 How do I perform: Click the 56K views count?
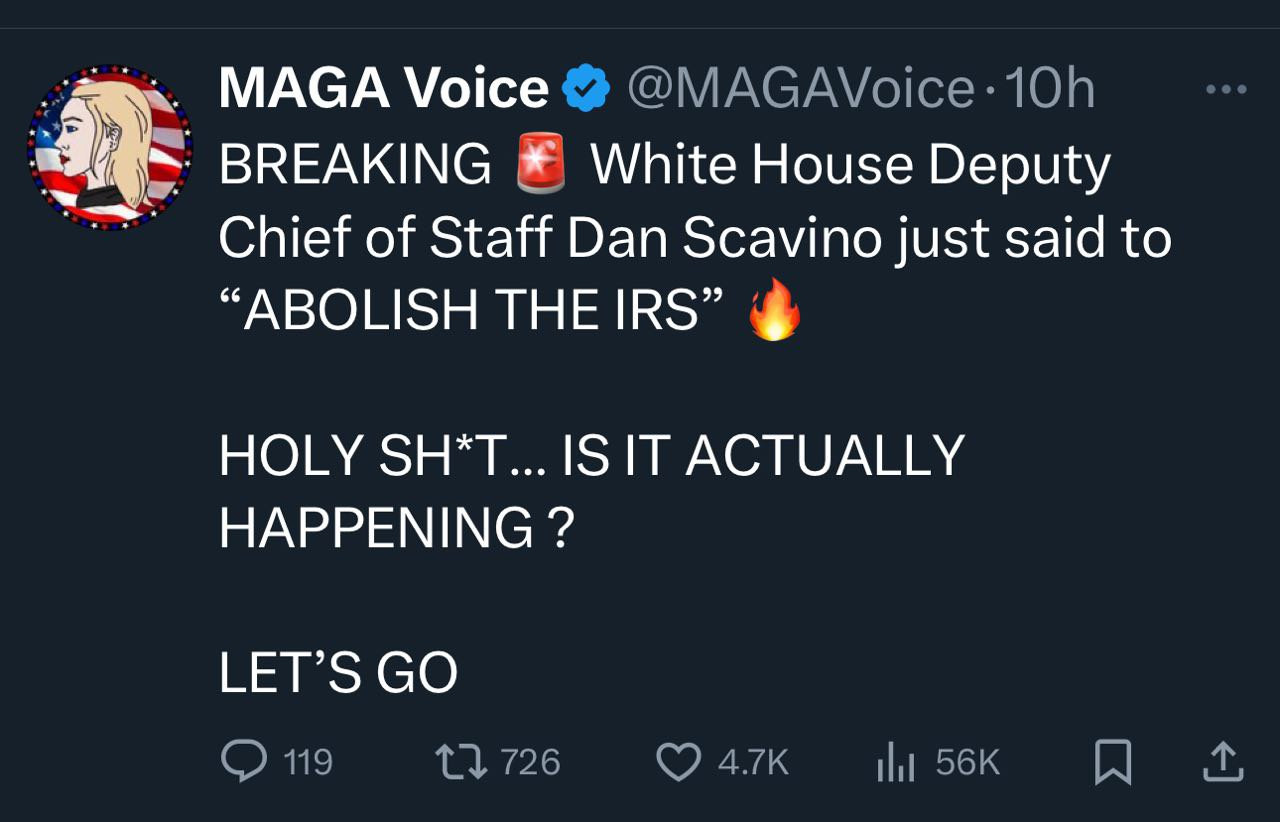pyautogui.click(x=967, y=763)
